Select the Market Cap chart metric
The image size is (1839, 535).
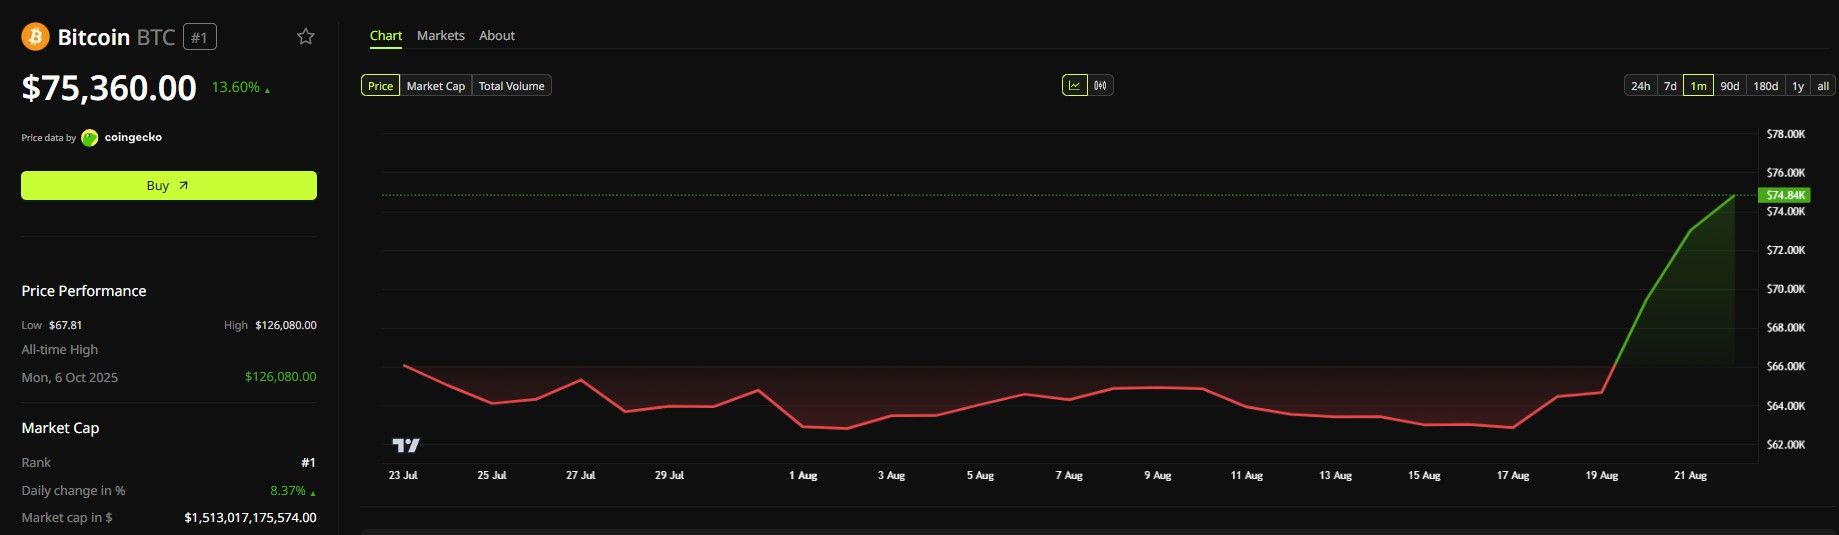436,86
